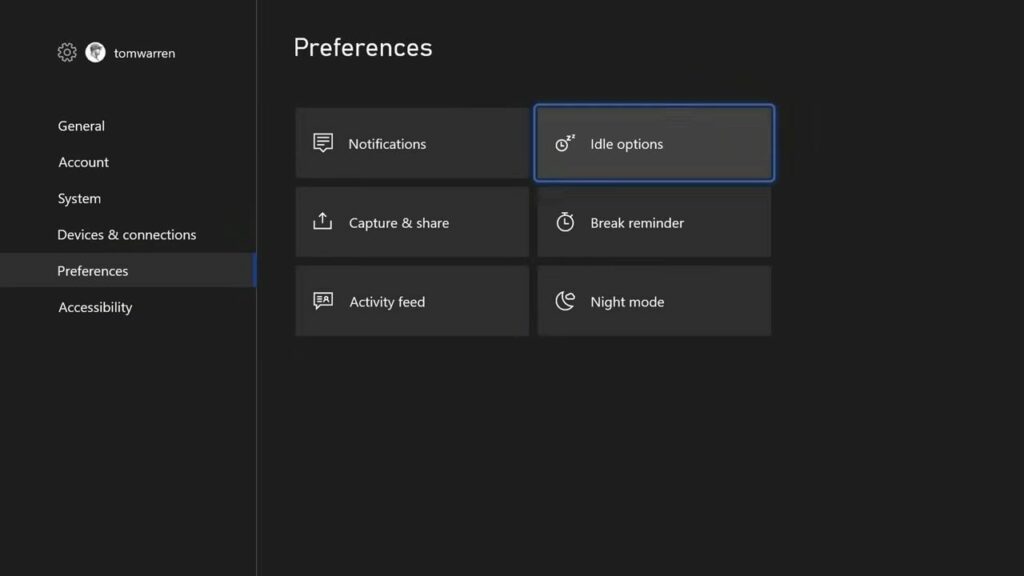This screenshot has height=576, width=1024.
Task: Select Devices & connections
Action: click(126, 234)
